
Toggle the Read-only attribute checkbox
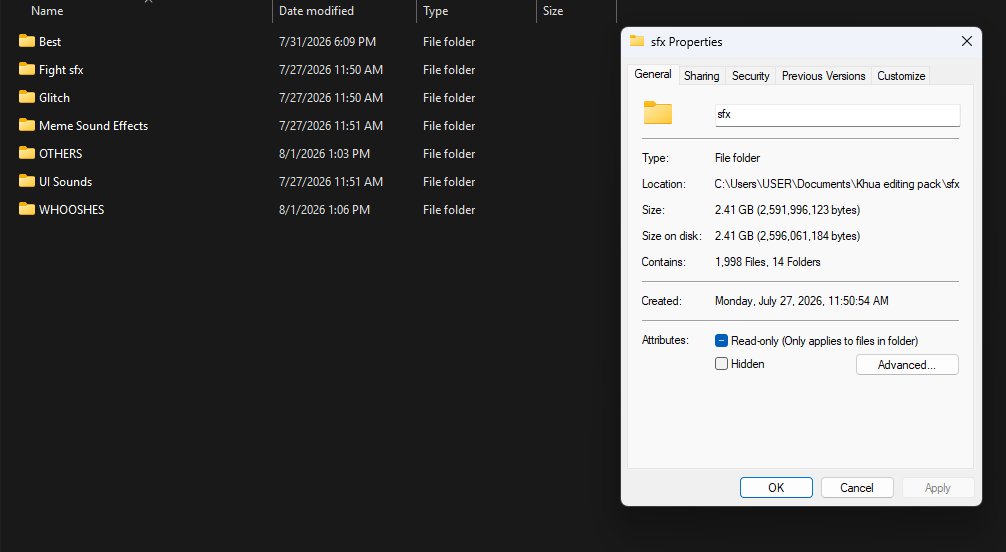point(721,341)
